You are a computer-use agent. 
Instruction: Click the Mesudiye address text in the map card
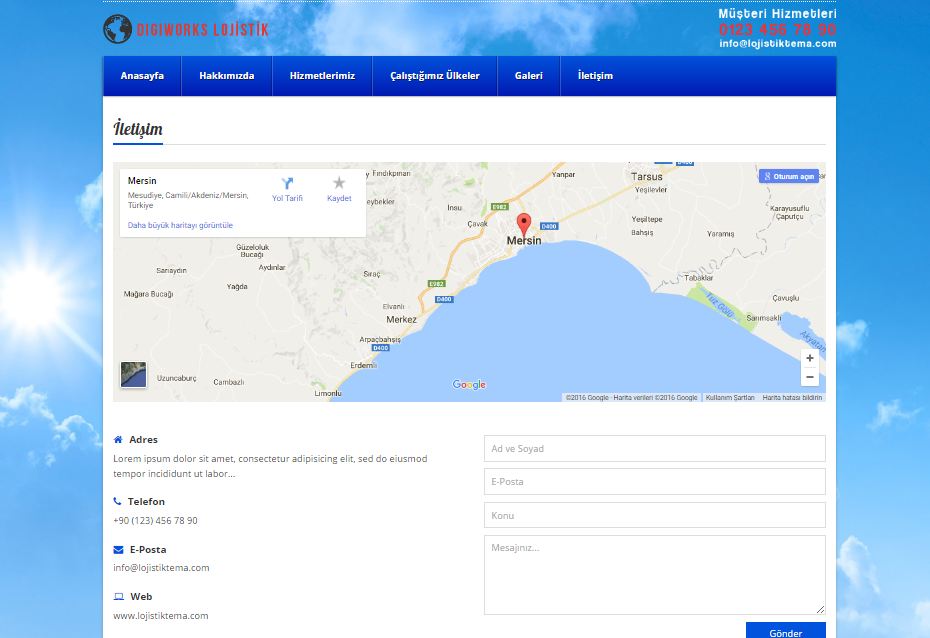tap(188, 200)
